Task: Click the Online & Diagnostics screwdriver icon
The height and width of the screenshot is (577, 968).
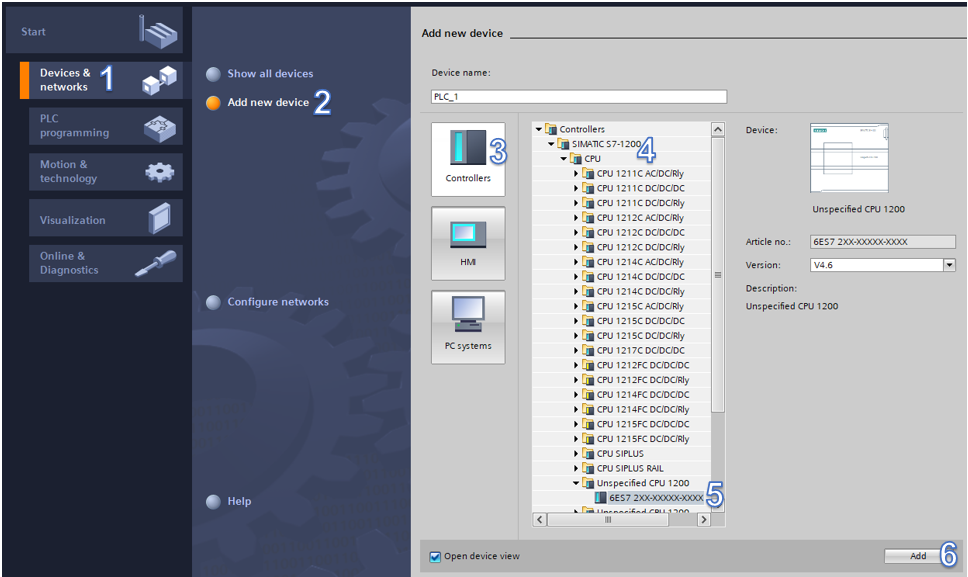Action: 156,263
